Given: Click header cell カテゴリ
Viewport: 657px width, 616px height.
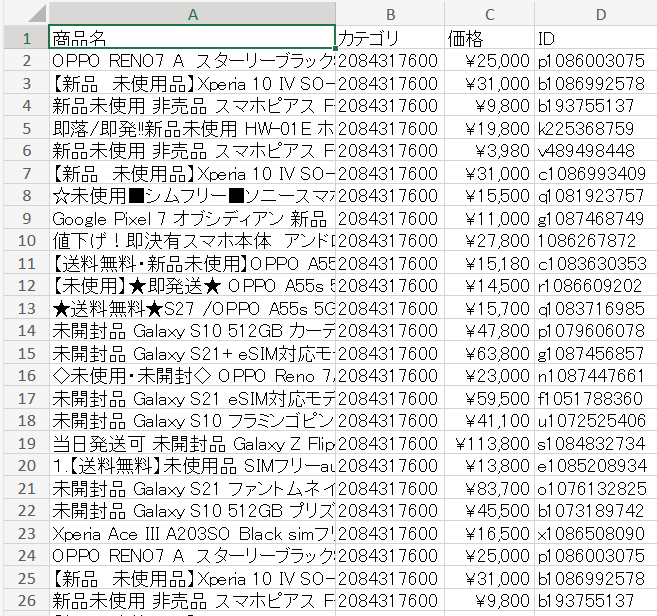Looking at the screenshot, I should 390,38.
